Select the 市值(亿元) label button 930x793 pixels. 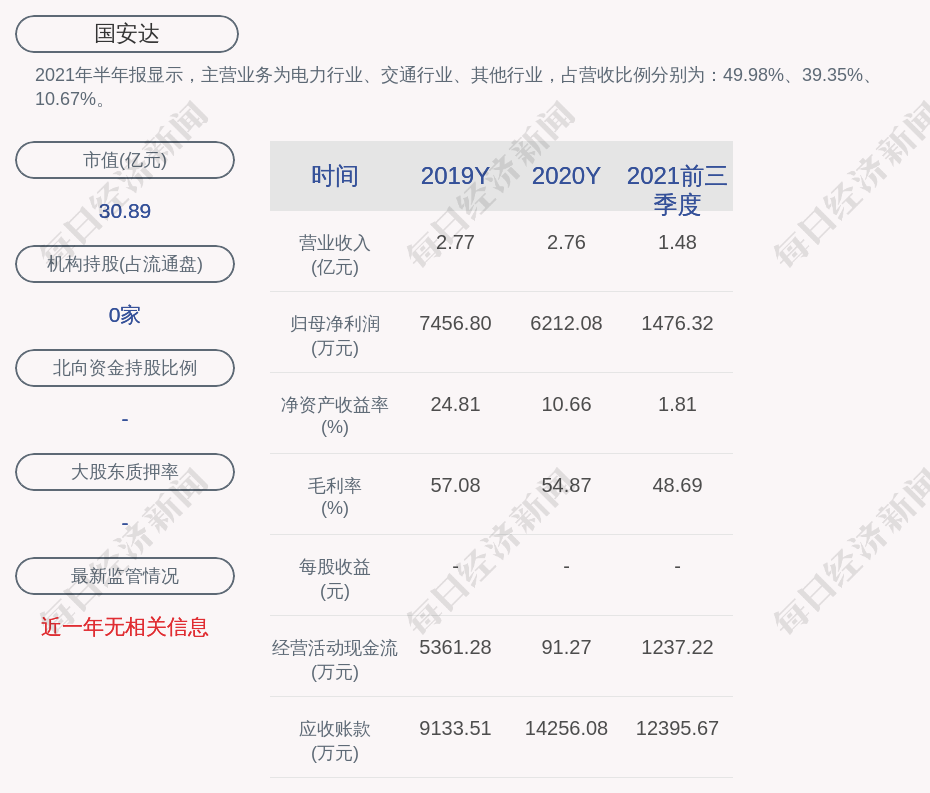125,160
